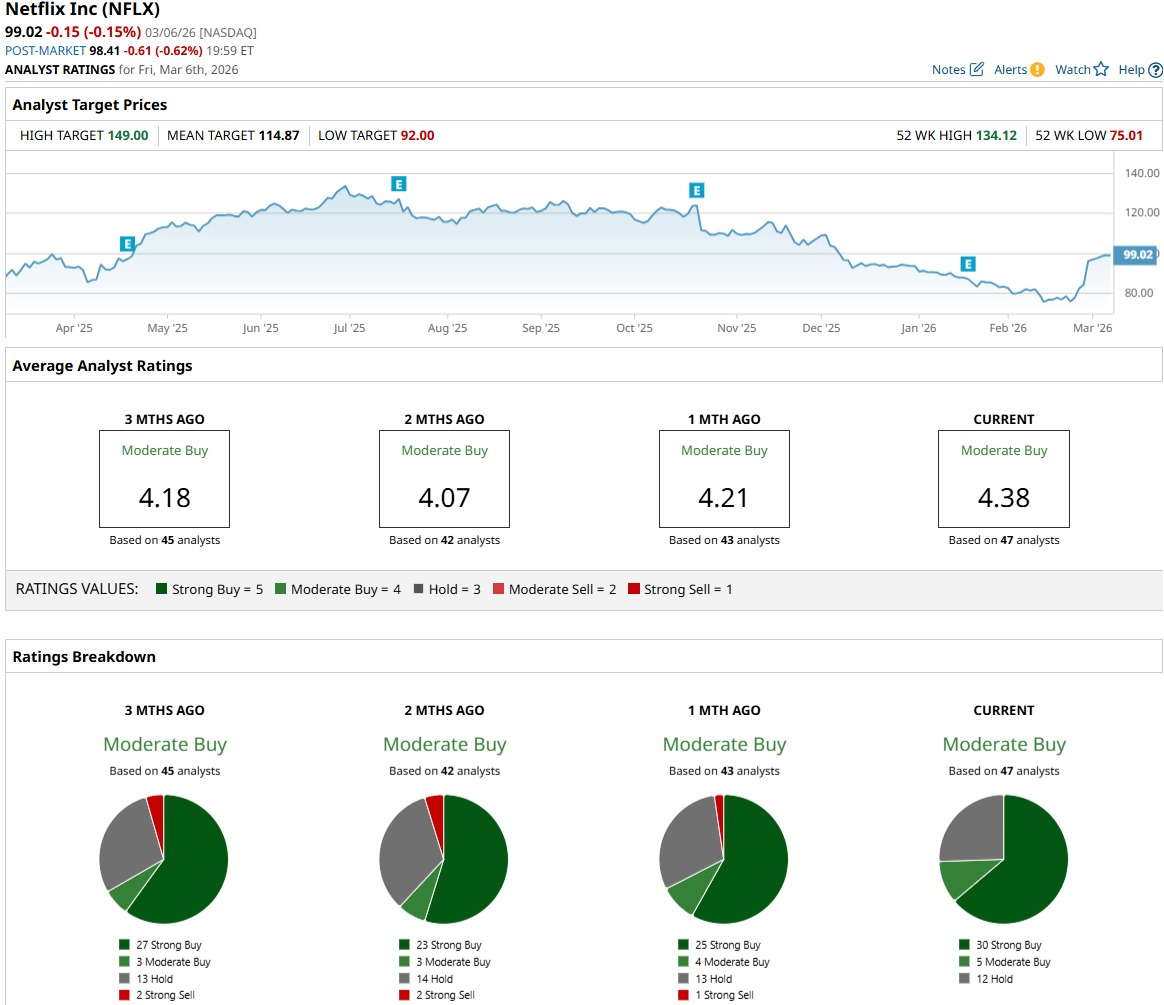Screen dimensions: 1164x1005
Task: Select the earnings E marker before May '25
Action: pos(127,244)
